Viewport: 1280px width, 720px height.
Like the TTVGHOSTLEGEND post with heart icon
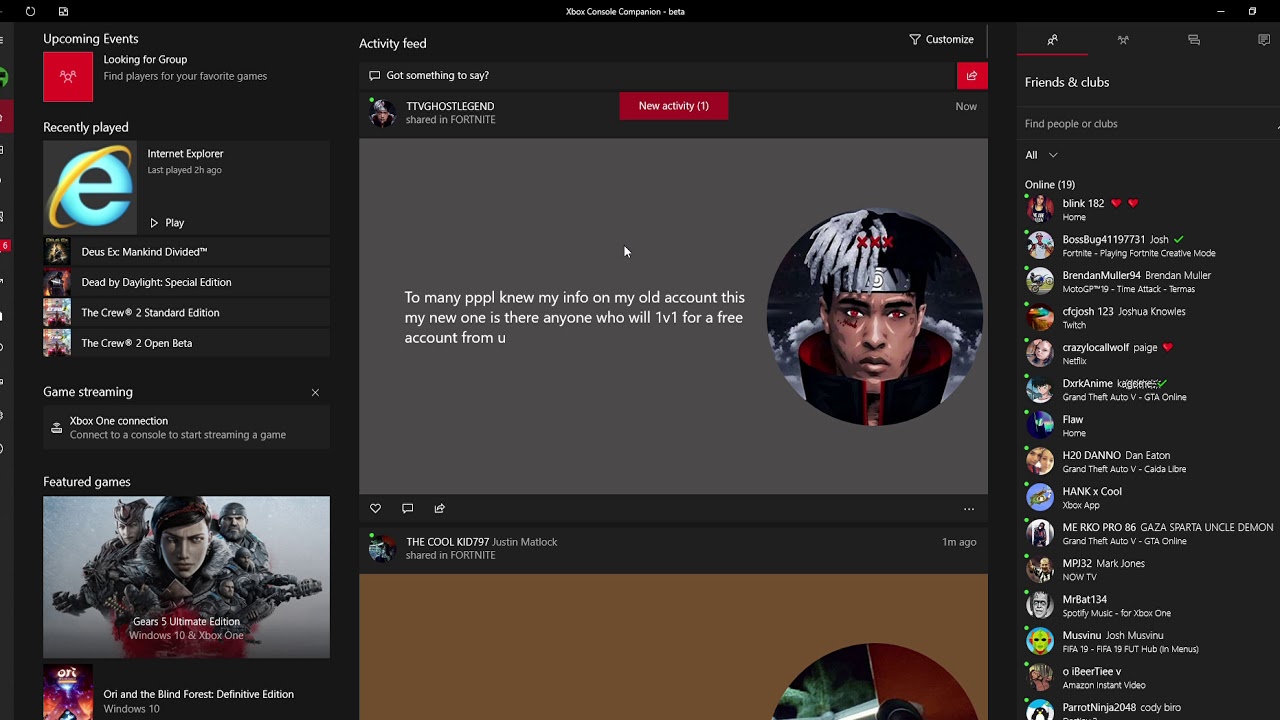[375, 509]
